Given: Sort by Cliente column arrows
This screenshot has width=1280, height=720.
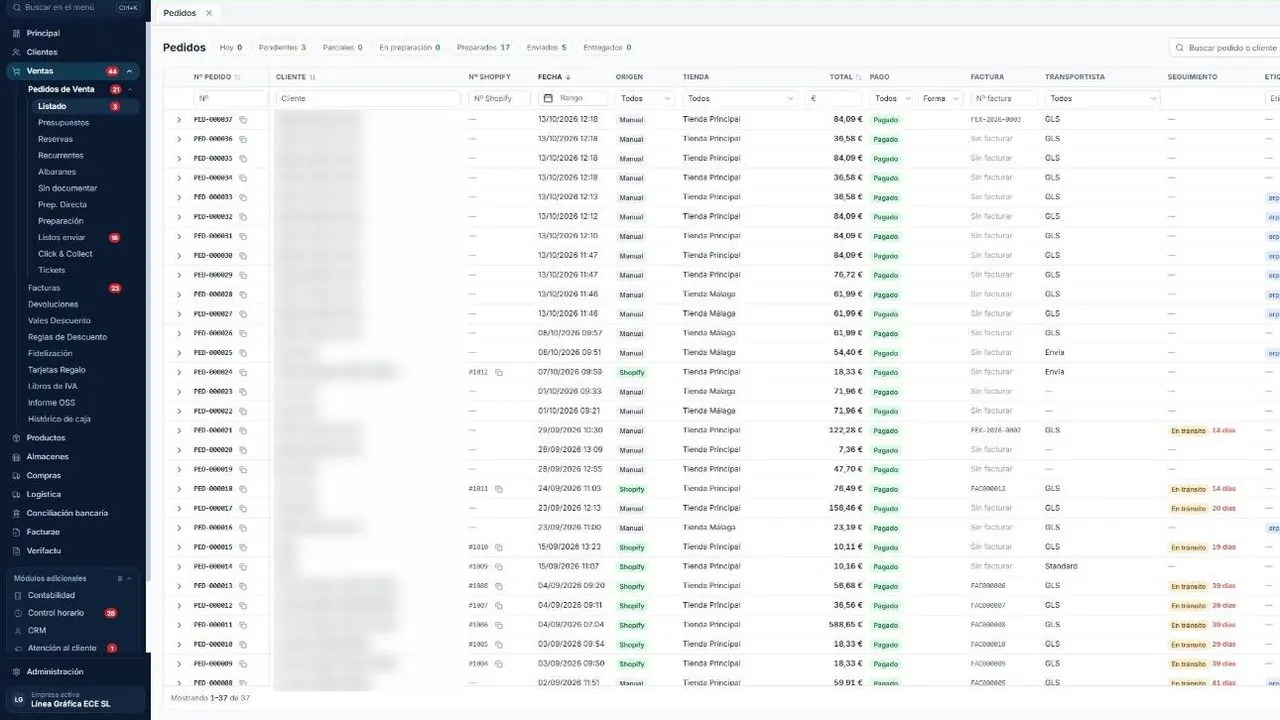Looking at the screenshot, I should [x=312, y=77].
